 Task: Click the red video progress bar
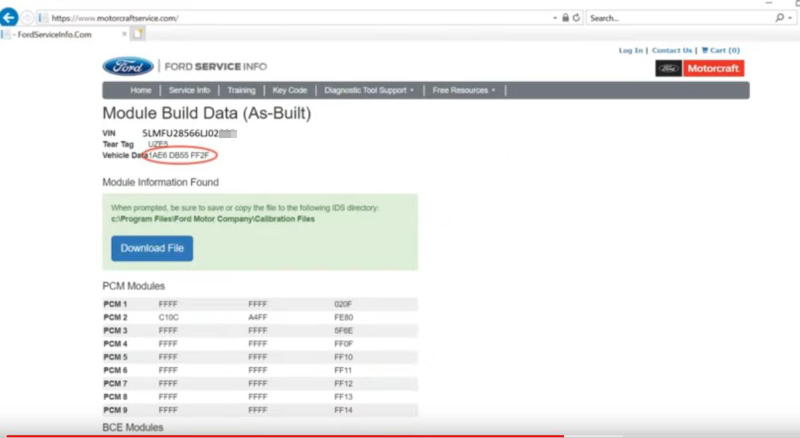286,436
